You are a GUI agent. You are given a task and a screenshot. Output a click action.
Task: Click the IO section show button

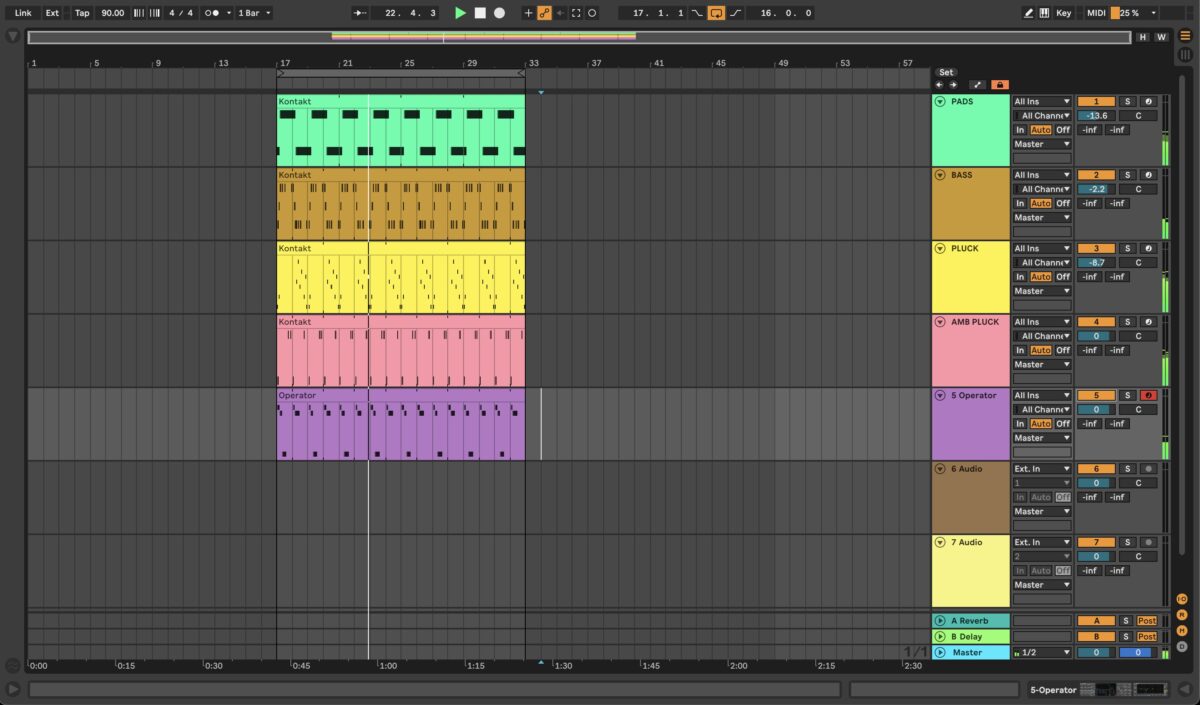coord(1182,599)
